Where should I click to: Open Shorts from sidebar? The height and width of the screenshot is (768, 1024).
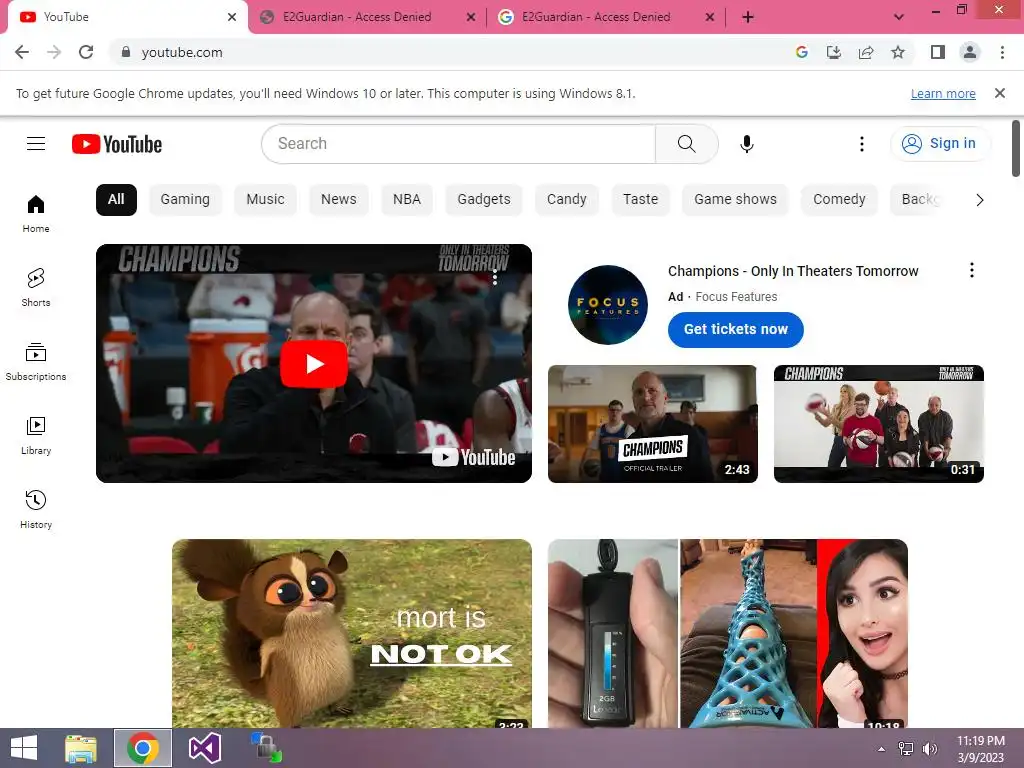click(36, 287)
